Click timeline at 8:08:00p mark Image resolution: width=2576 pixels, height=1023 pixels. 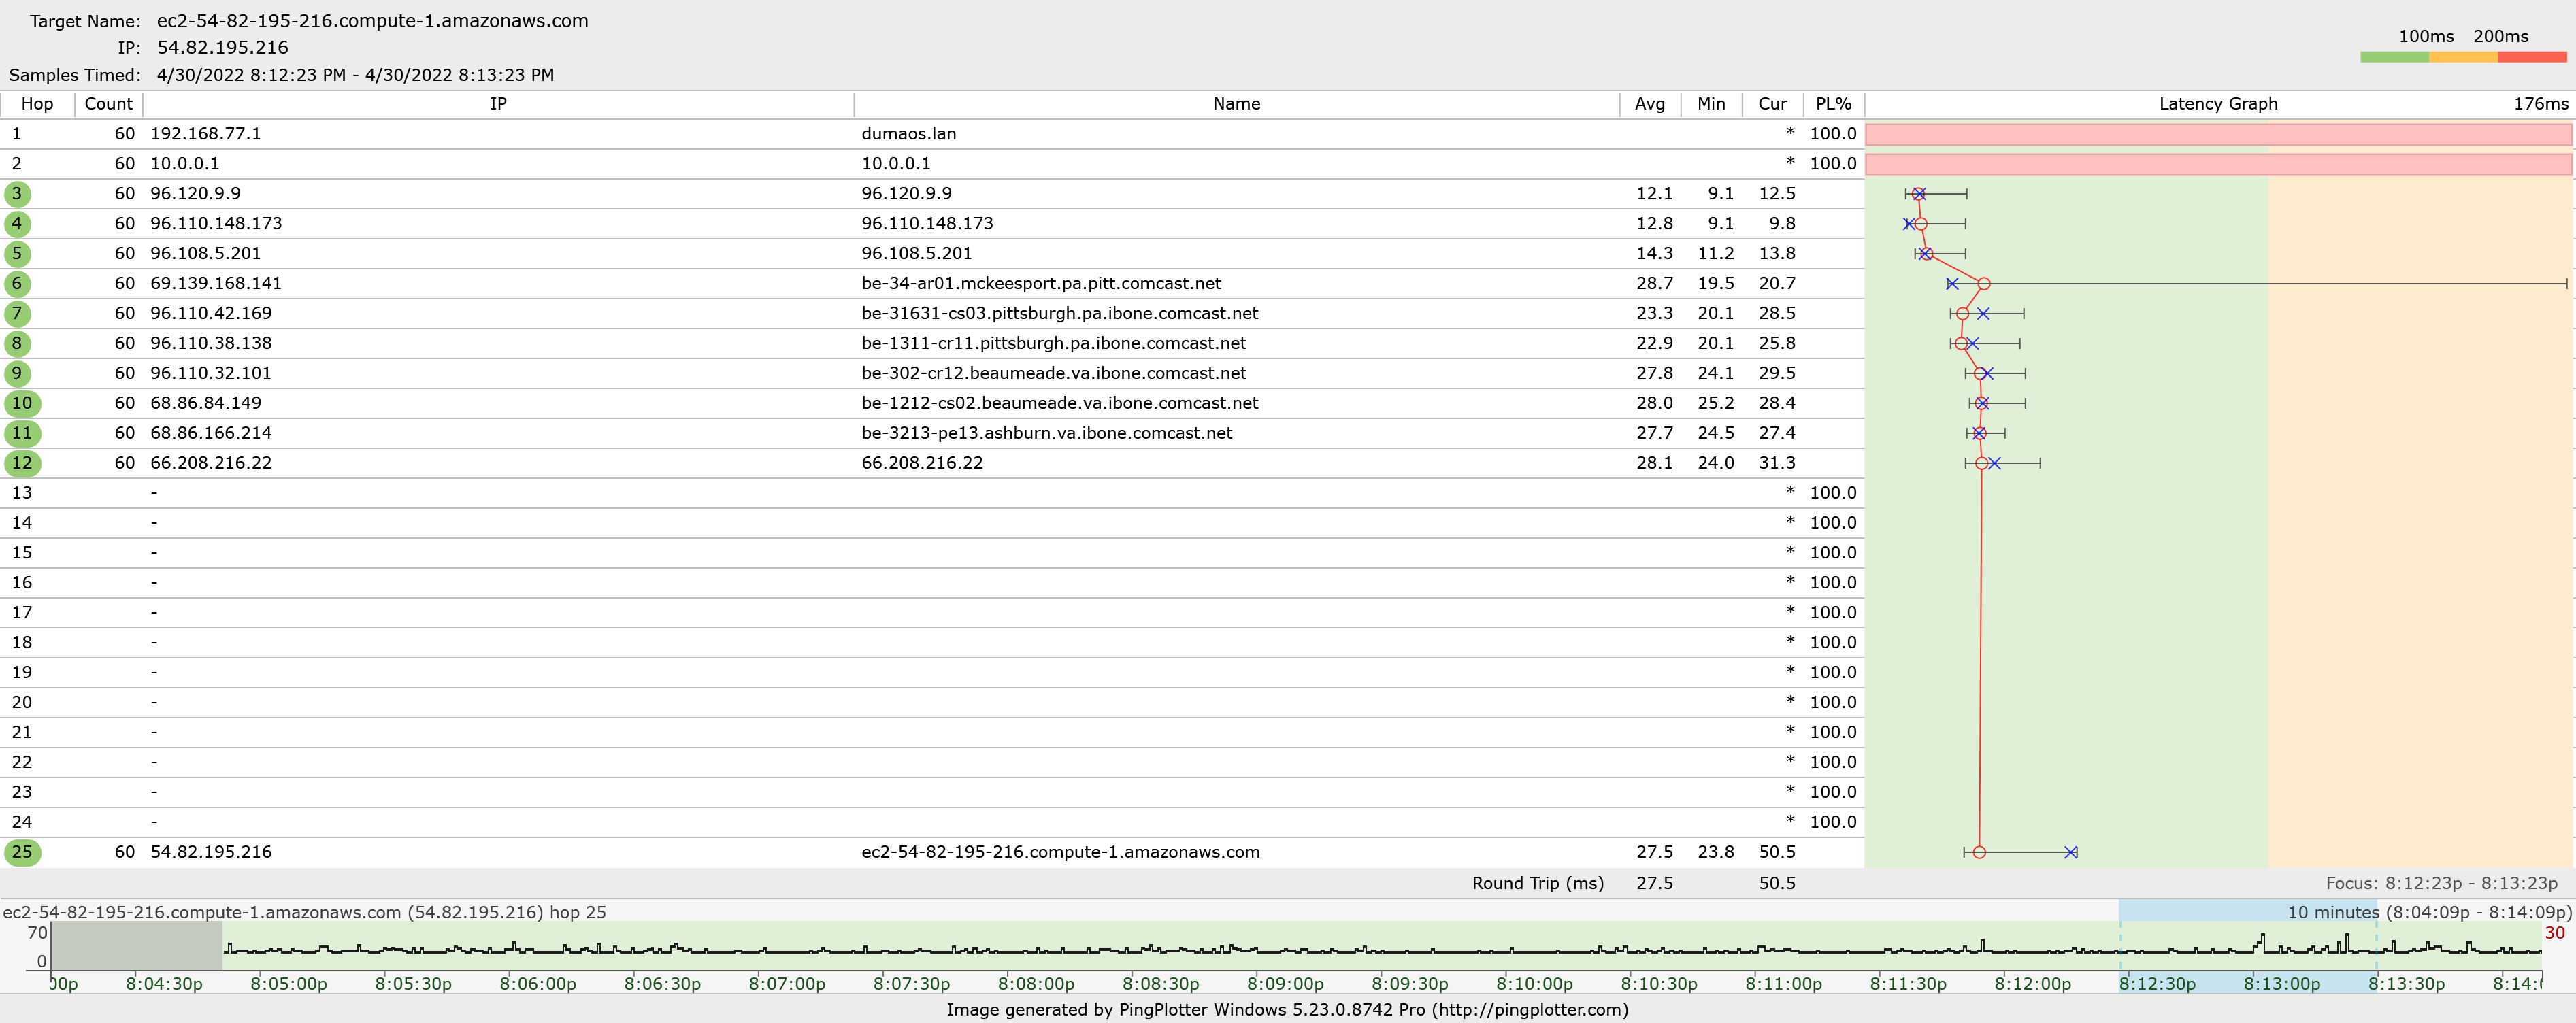click(x=1036, y=984)
